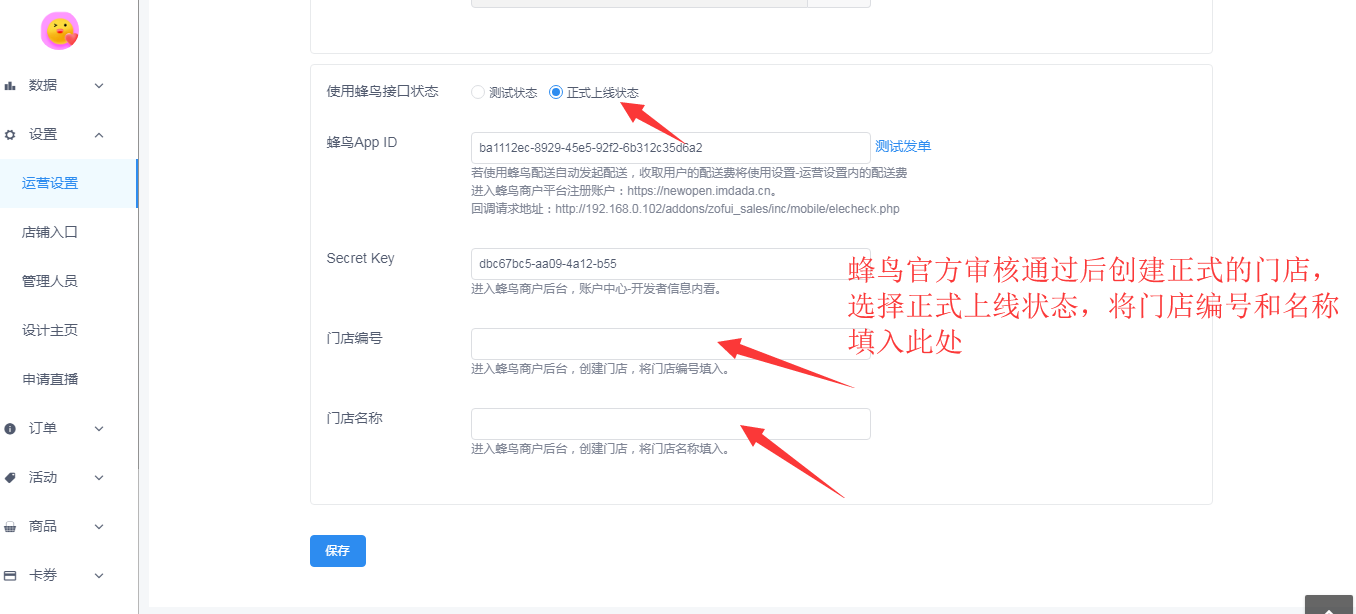Image resolution: width=1356 pixels, height=614 pixels.
Task: Click the basket icon beside 商品
Action: 10,527
